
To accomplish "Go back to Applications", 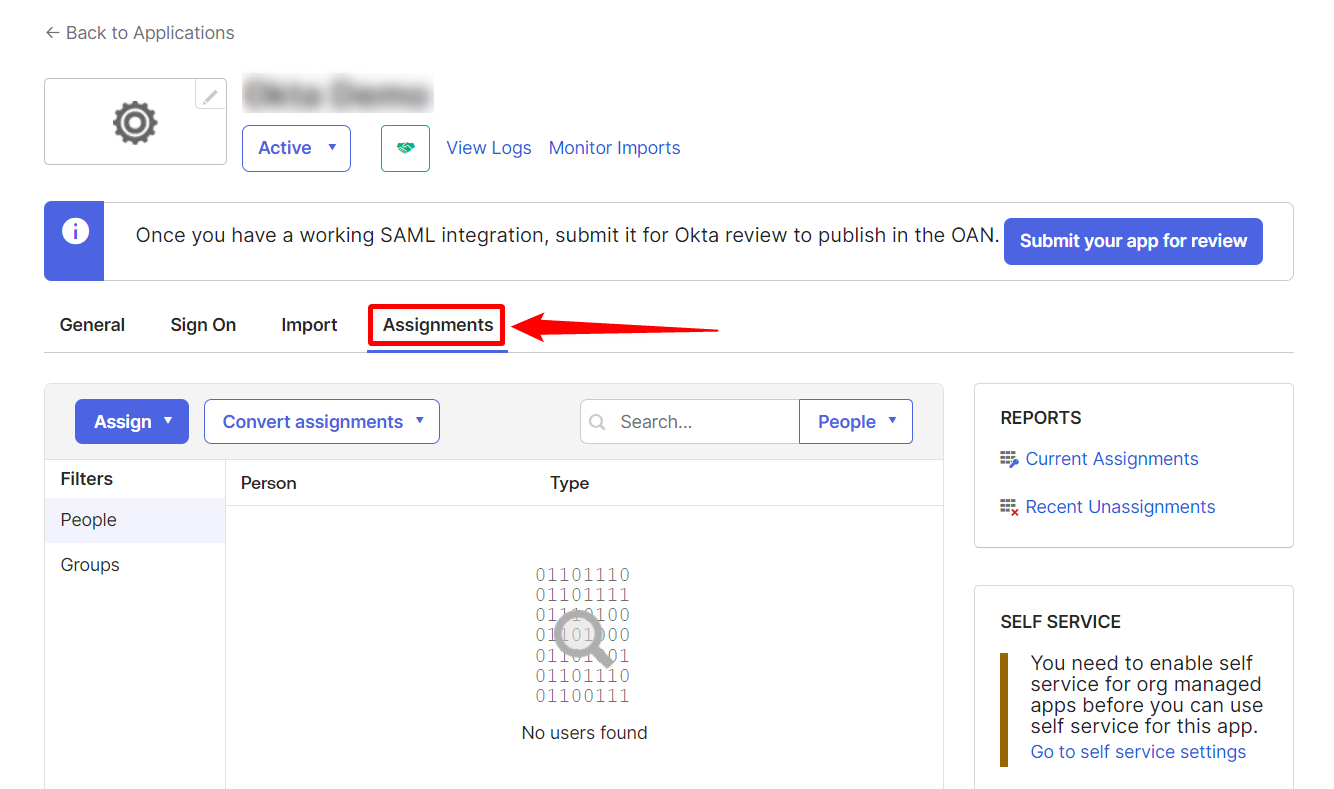I will 139,33.
